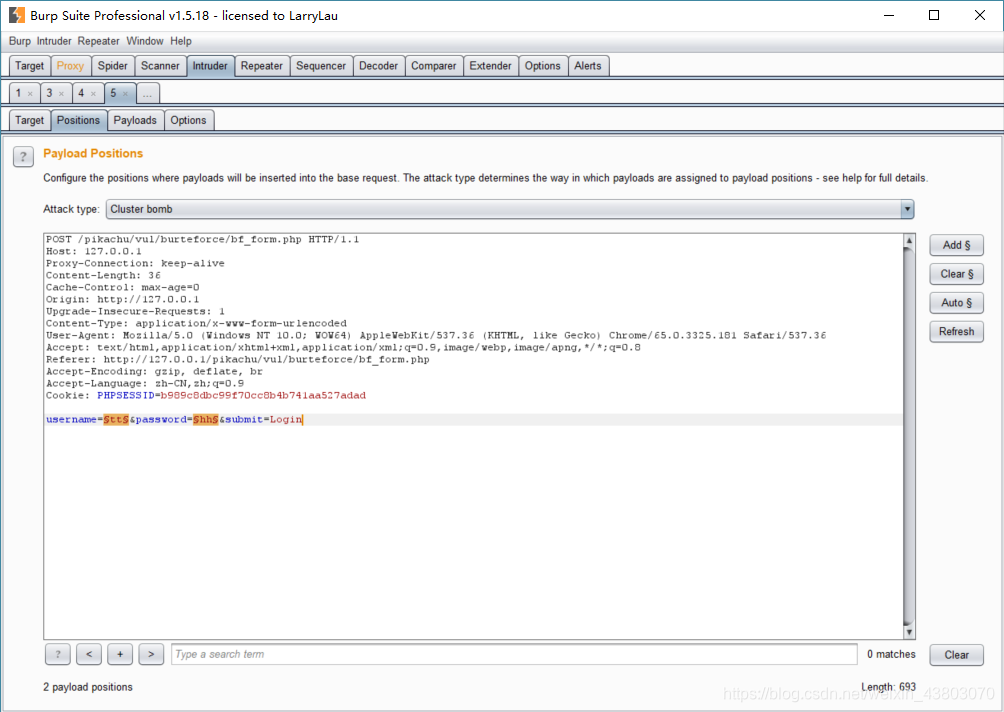Switch to the Spider tab

point(113,66)
